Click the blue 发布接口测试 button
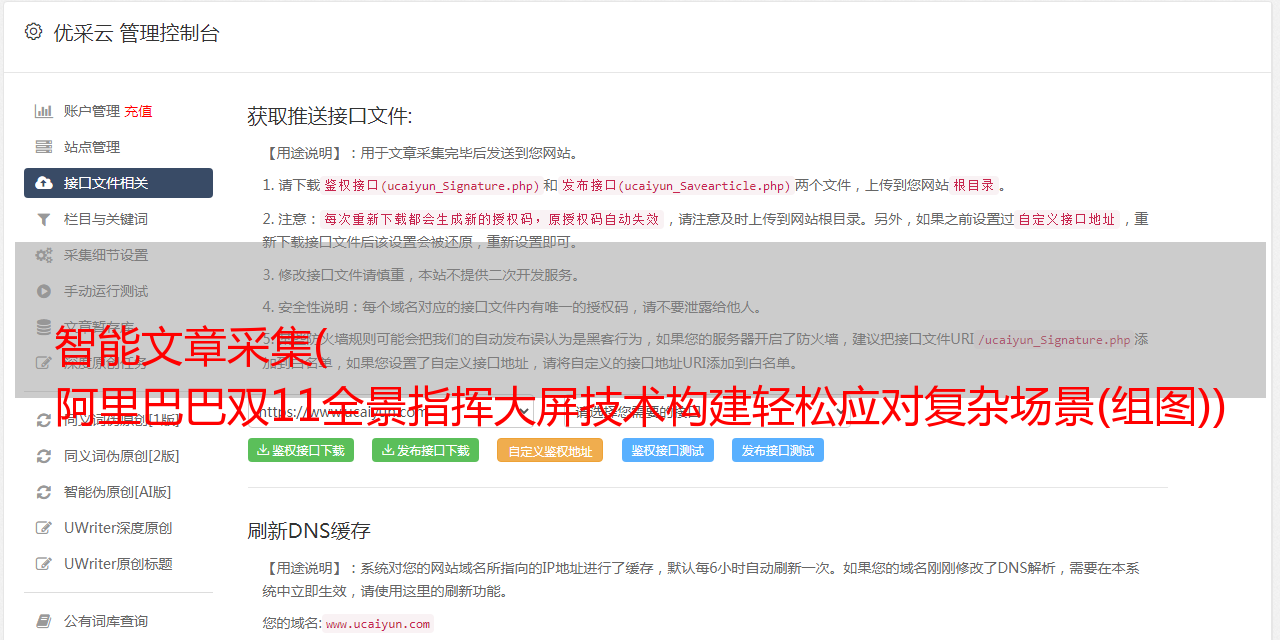1280x640 pixels. [x=778, y=450]
